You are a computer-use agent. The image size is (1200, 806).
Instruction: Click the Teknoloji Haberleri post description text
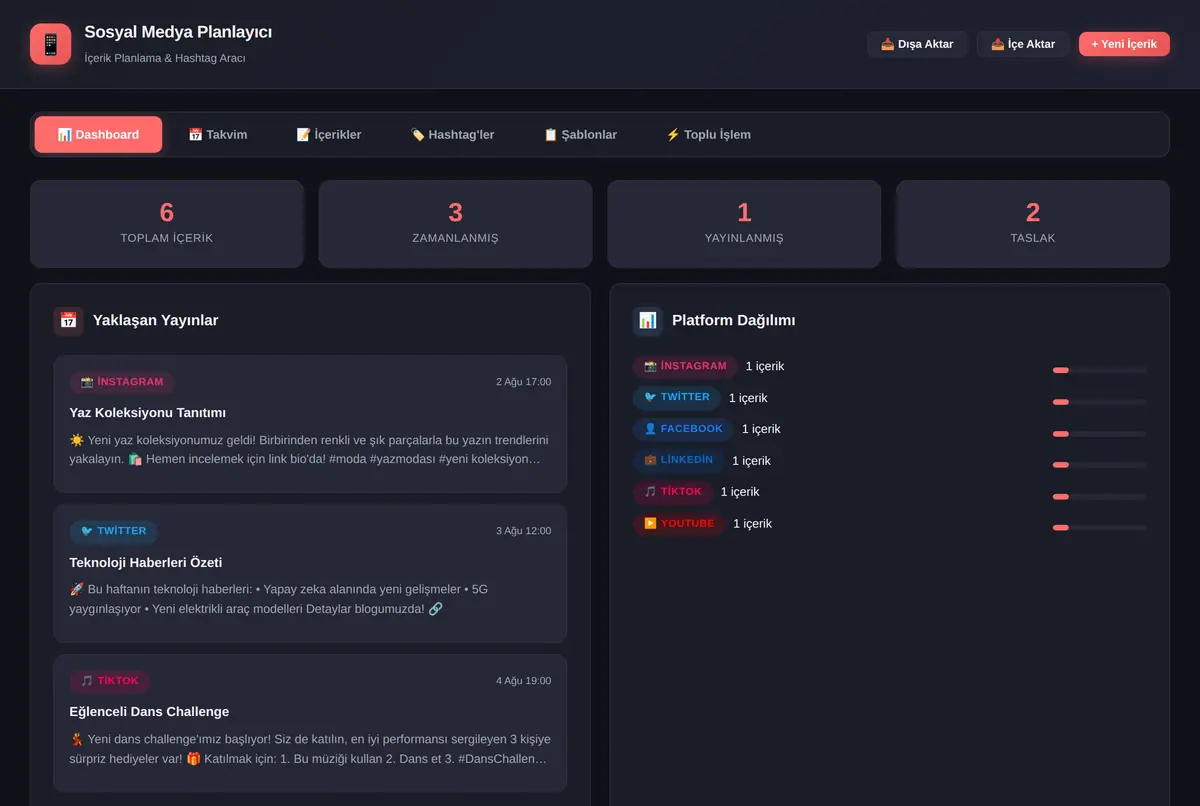pos(310,599)
